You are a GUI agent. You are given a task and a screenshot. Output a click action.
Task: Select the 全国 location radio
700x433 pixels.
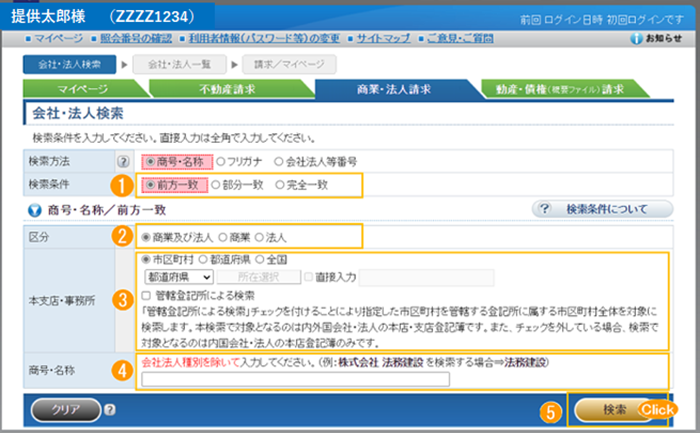[259, 259]
